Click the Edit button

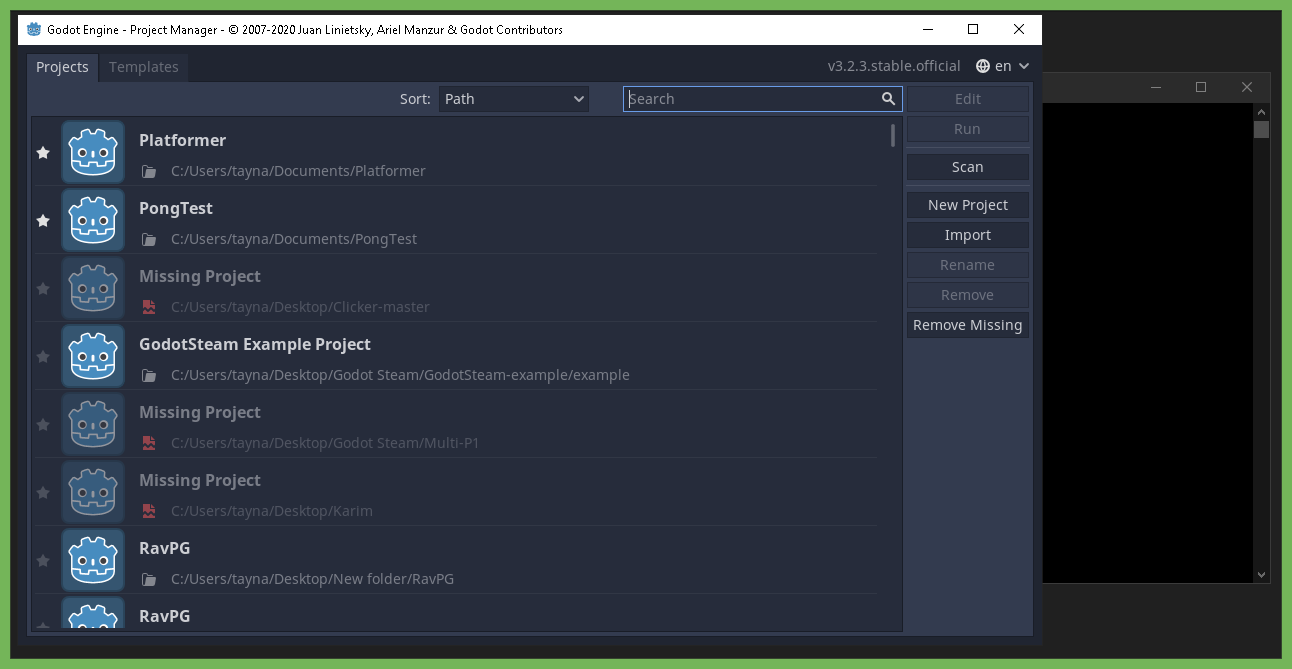(x=968, y=99)
